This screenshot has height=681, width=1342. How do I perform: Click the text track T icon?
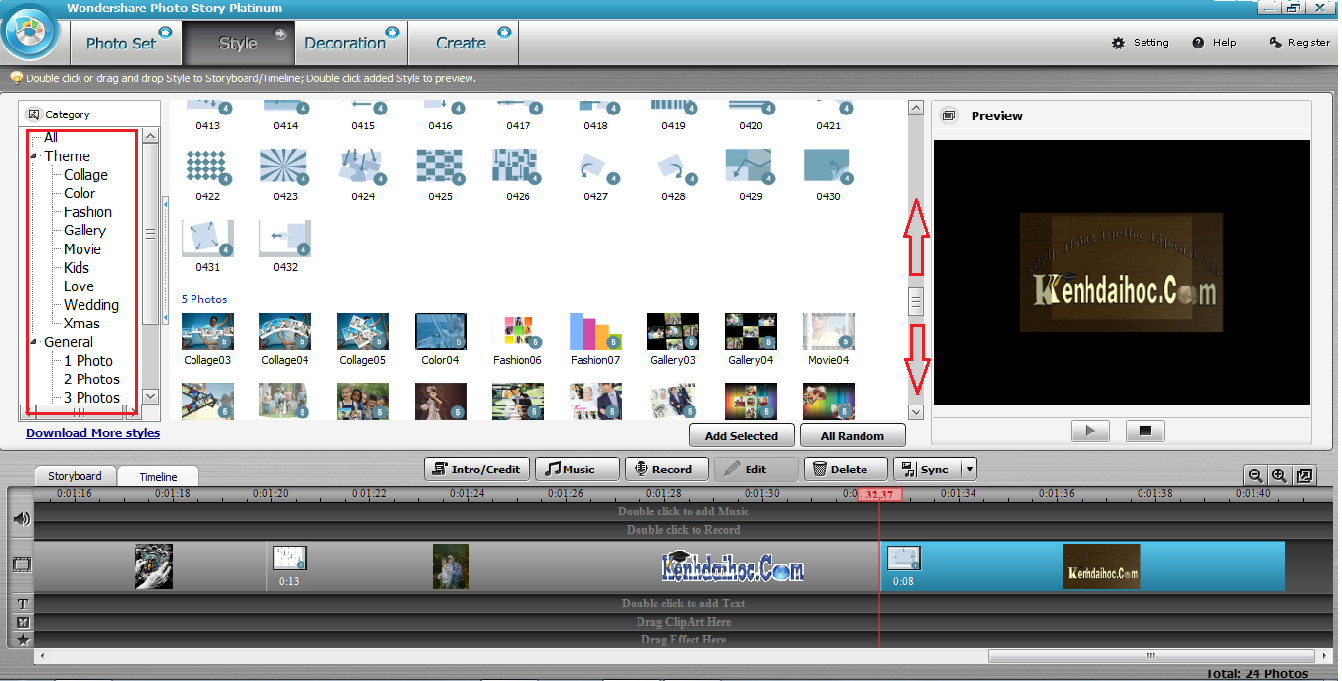(x=21, y=603)
